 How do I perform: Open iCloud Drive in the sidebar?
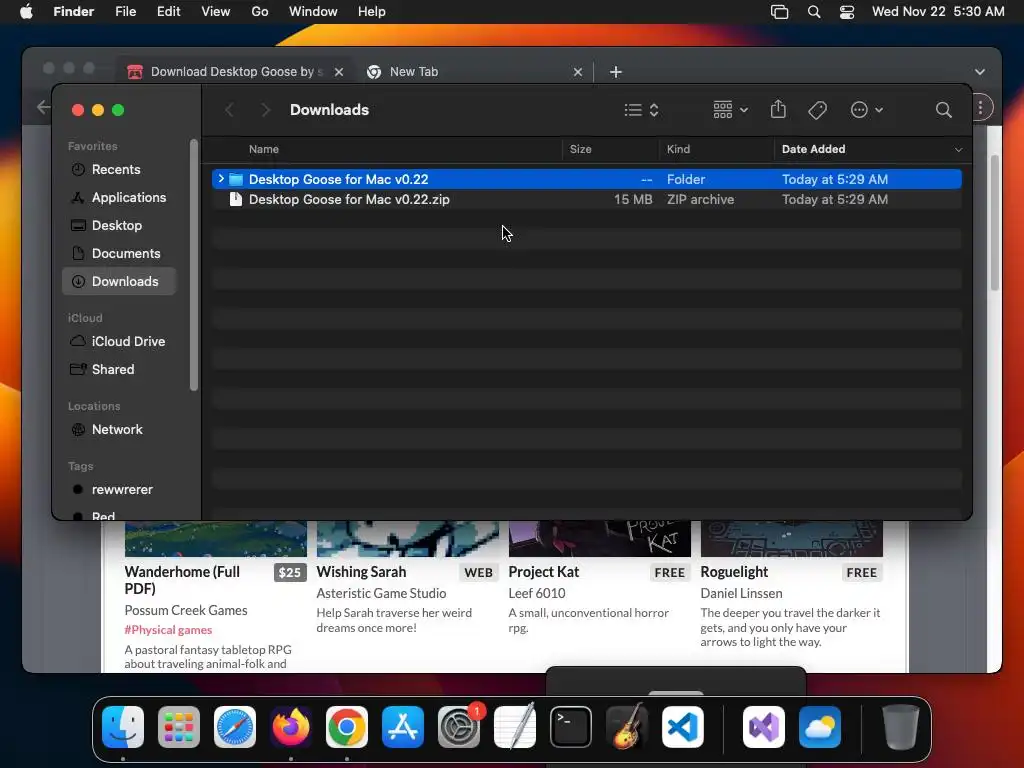(128, 342)
